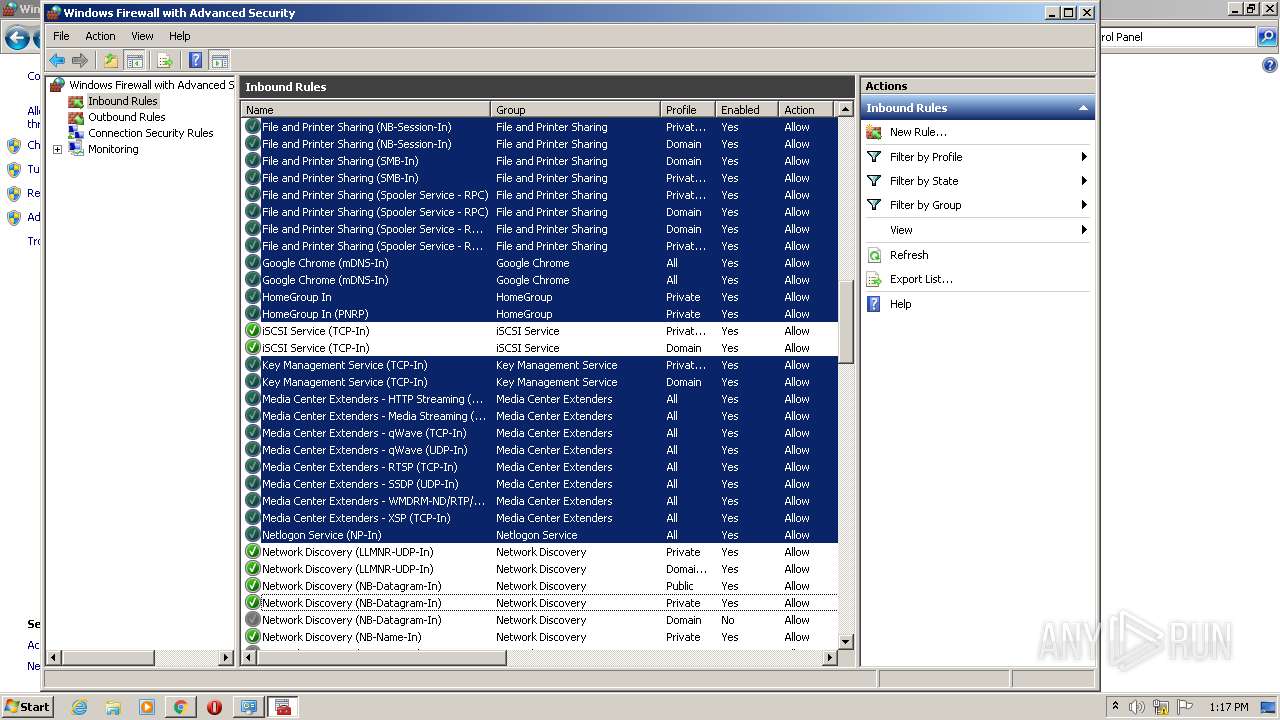This screenshot has width=1280, height=720.
Task: Select the Inbound Rules tree node
Action: pos(122,101)
